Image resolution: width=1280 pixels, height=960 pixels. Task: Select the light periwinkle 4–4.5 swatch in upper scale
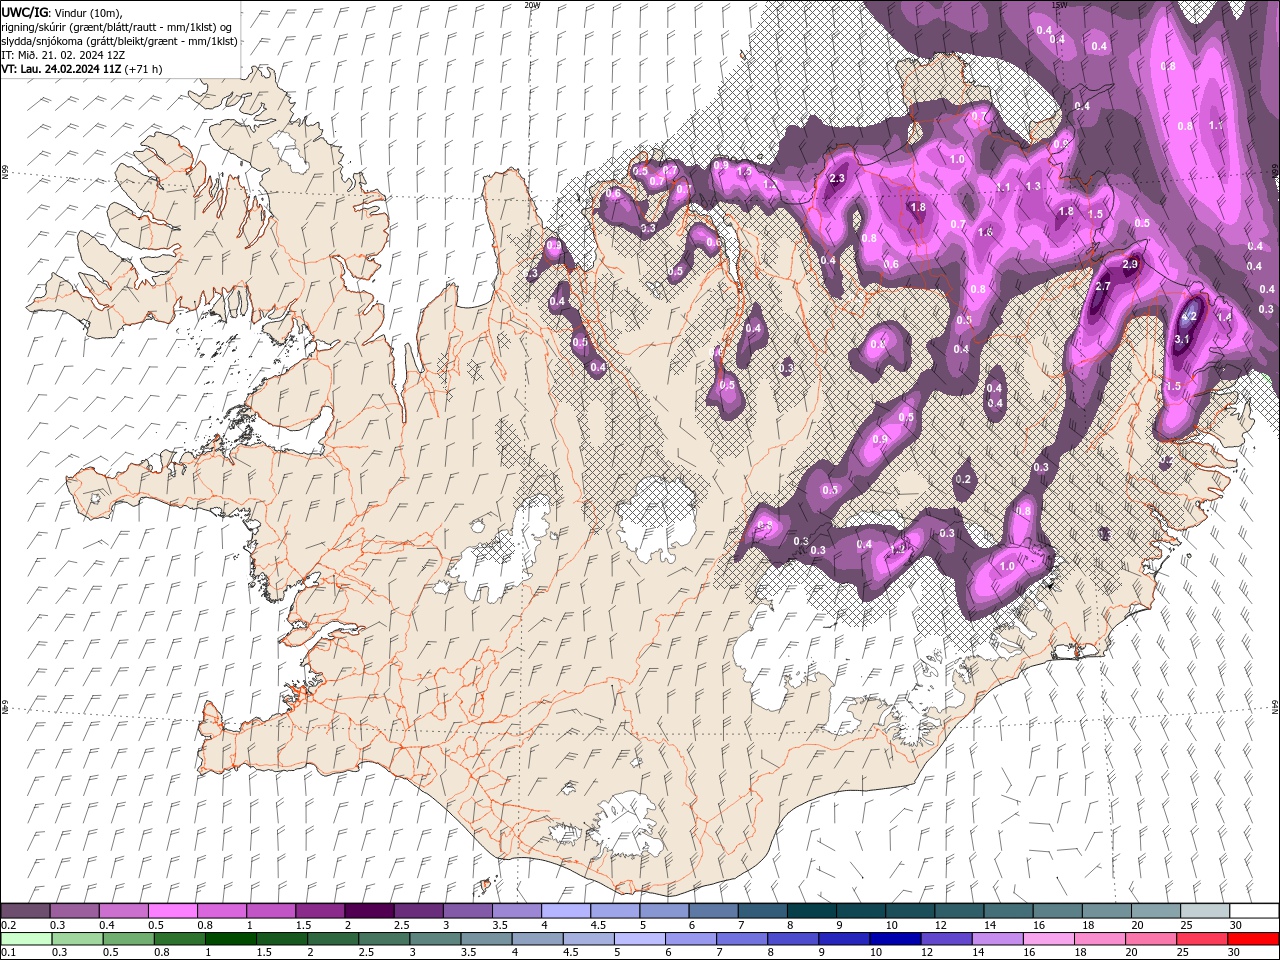(x=566, y=911)
